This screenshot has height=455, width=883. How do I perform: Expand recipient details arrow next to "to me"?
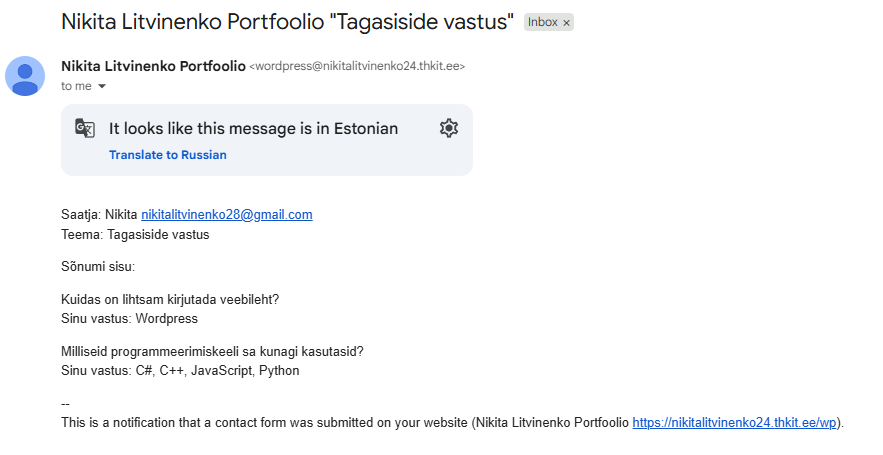[x=102, y=87]
